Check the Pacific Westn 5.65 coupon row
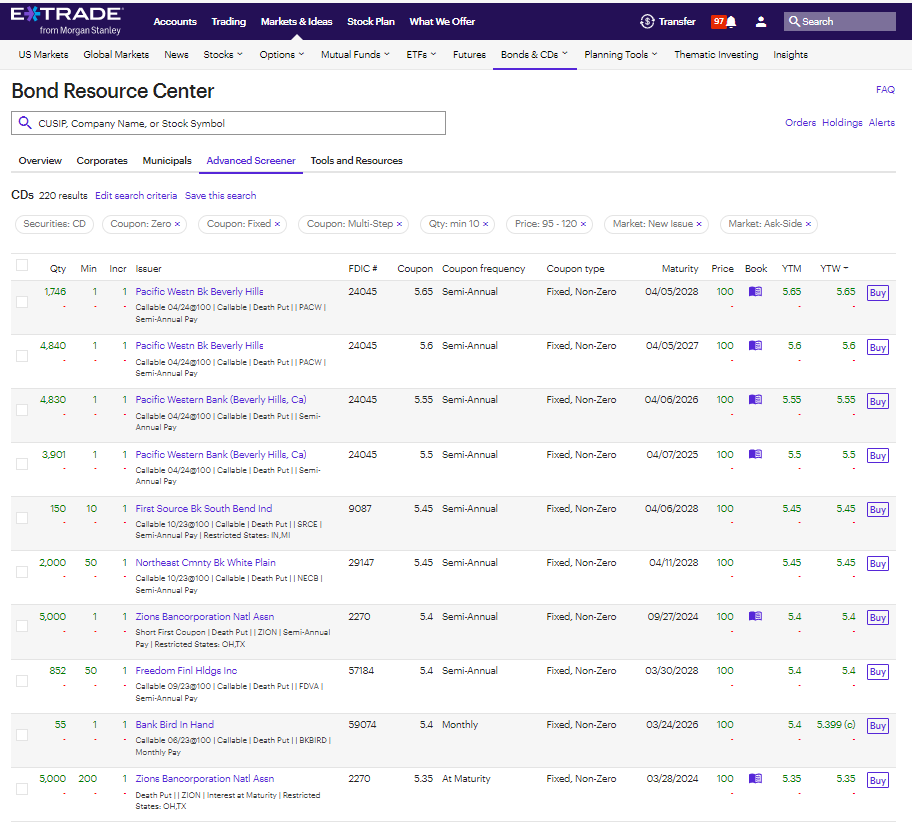912x825 pixels. 22,302
